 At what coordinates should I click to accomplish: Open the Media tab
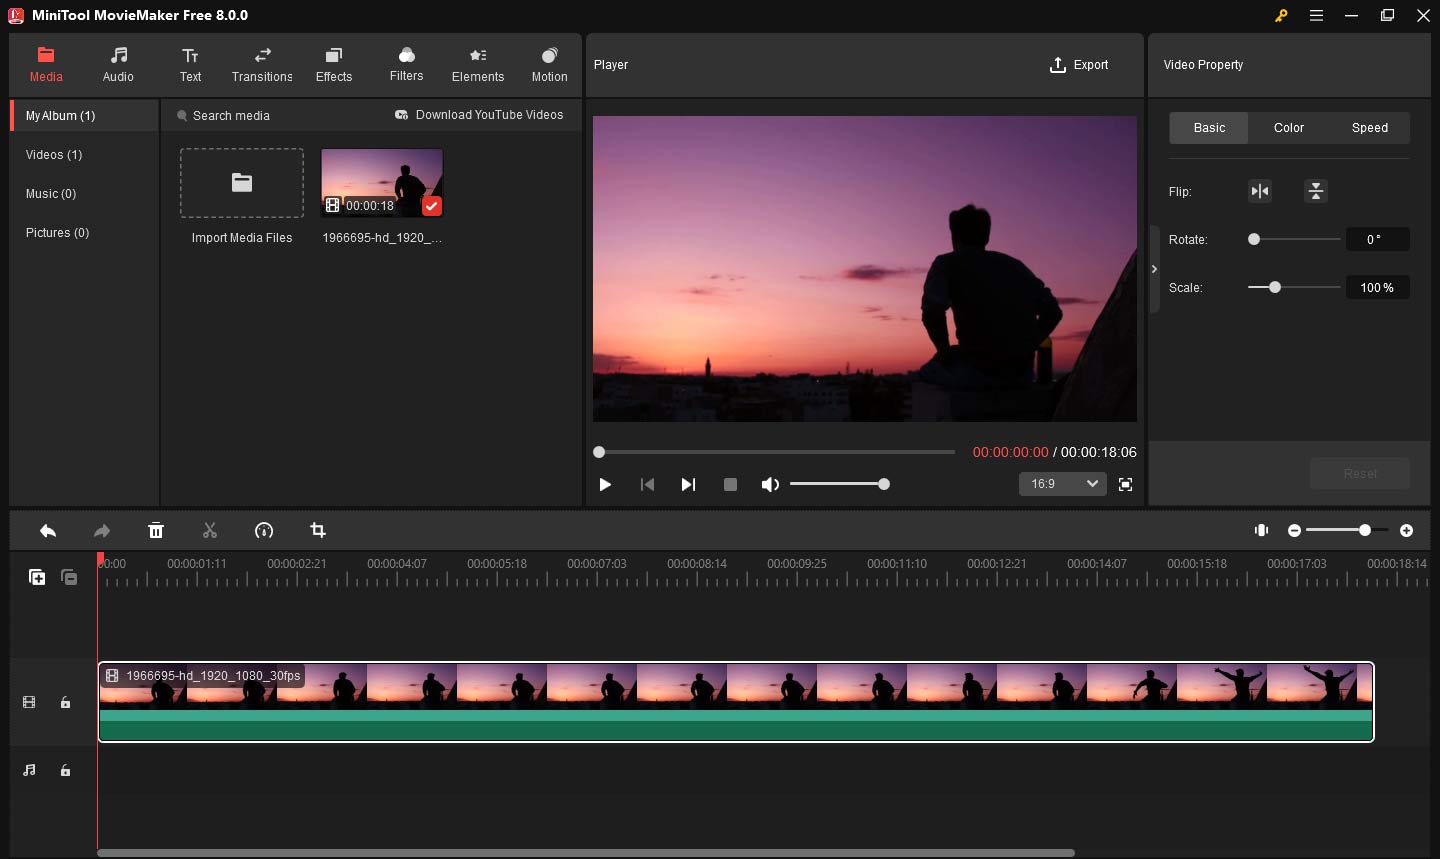pos(46,65)
